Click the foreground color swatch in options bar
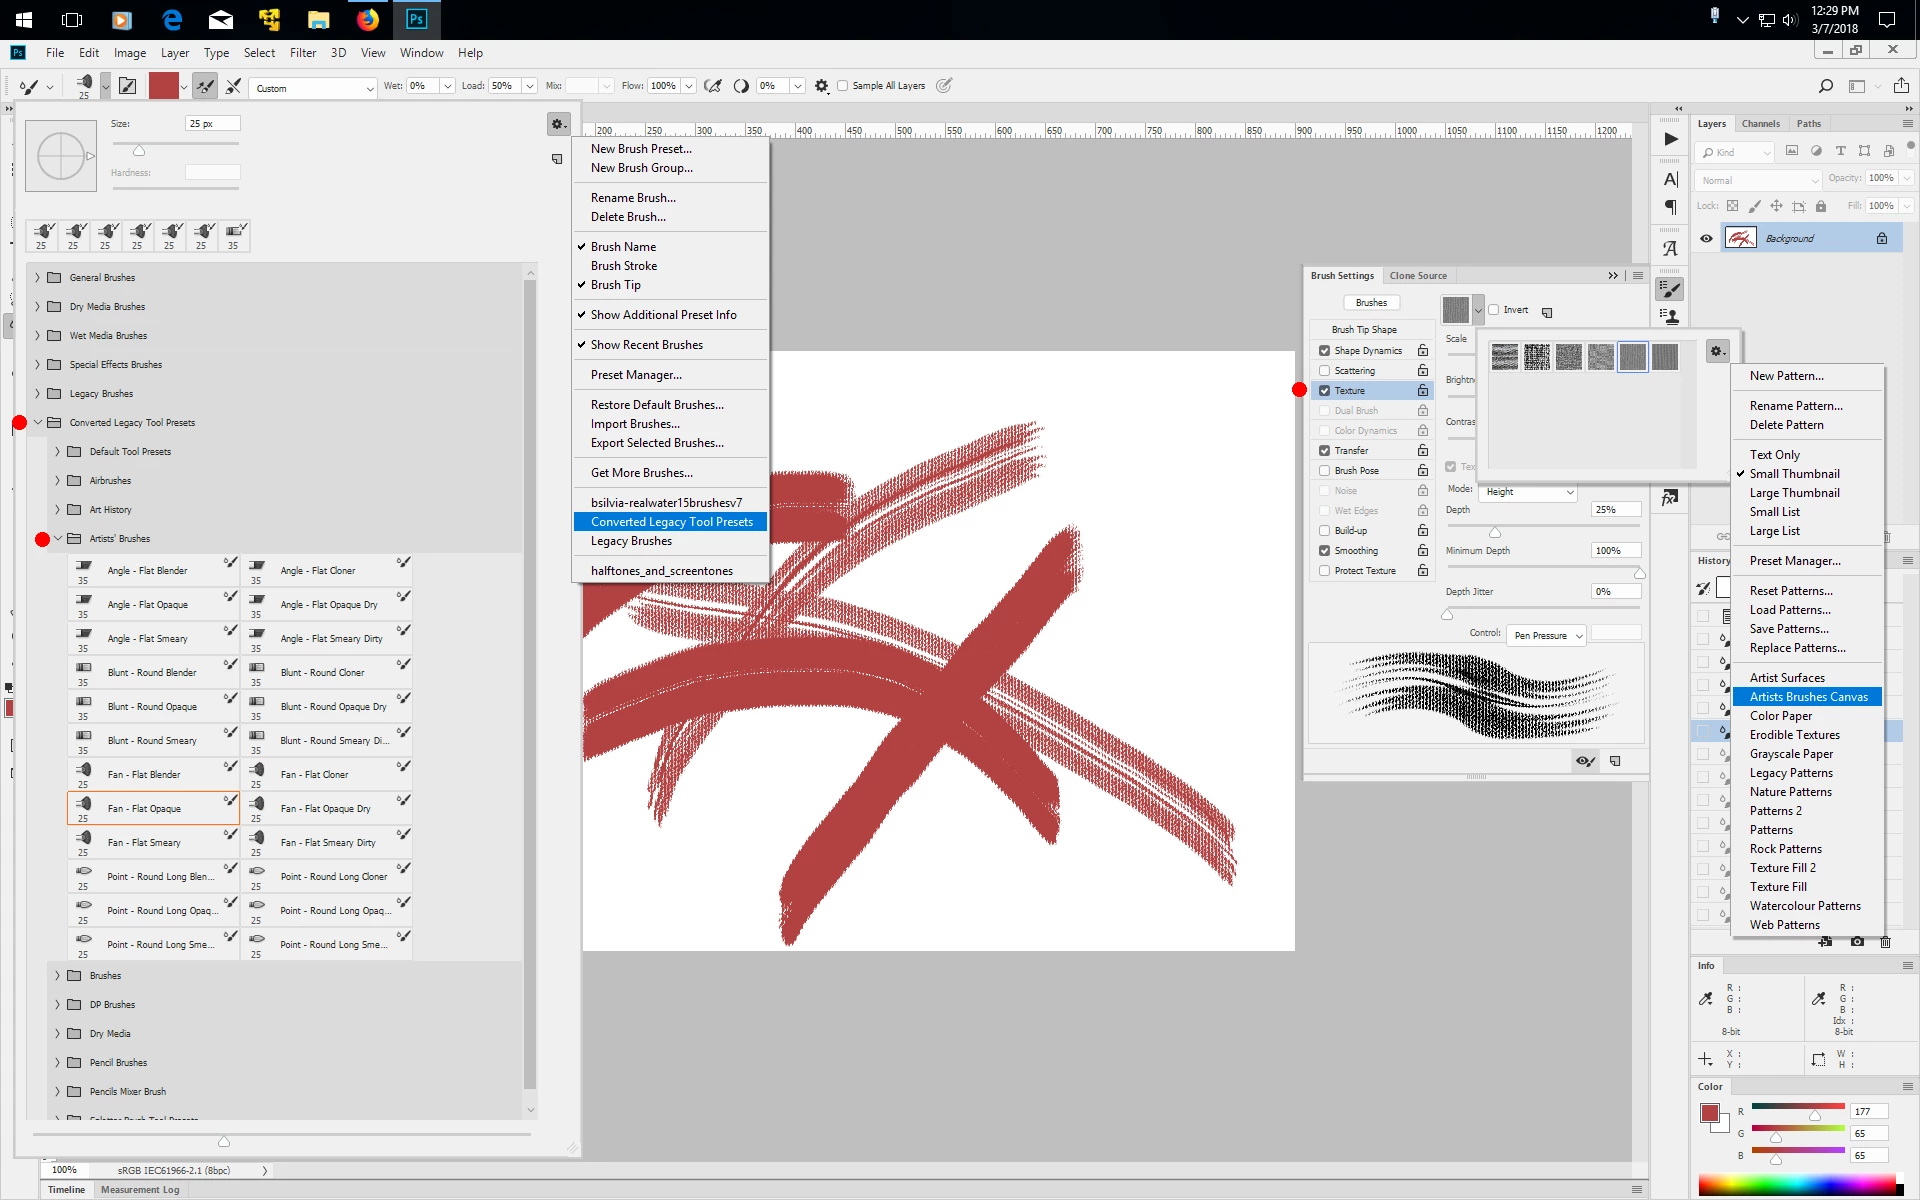Viewport: 1920px width, 1200px height. click(x=163, y=86)
